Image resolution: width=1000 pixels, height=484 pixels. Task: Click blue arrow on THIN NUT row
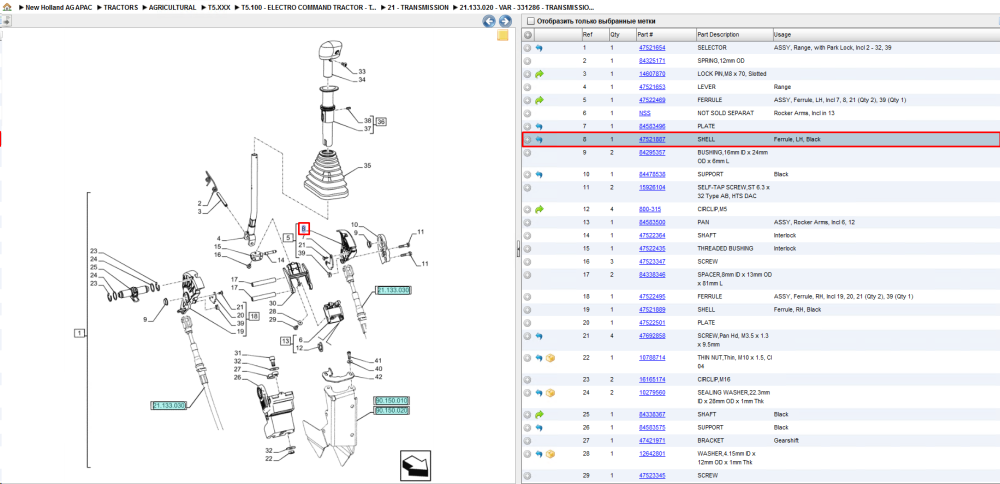coord(539,358)
